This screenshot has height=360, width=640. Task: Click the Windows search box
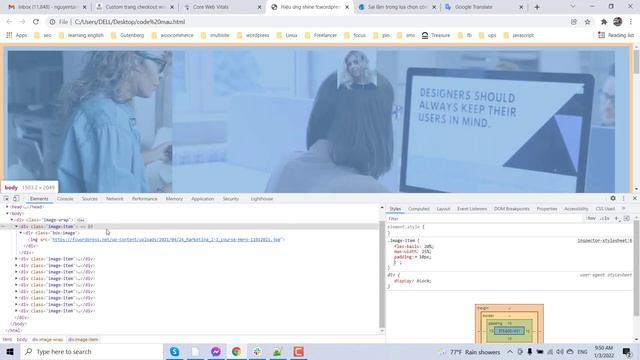92,351
